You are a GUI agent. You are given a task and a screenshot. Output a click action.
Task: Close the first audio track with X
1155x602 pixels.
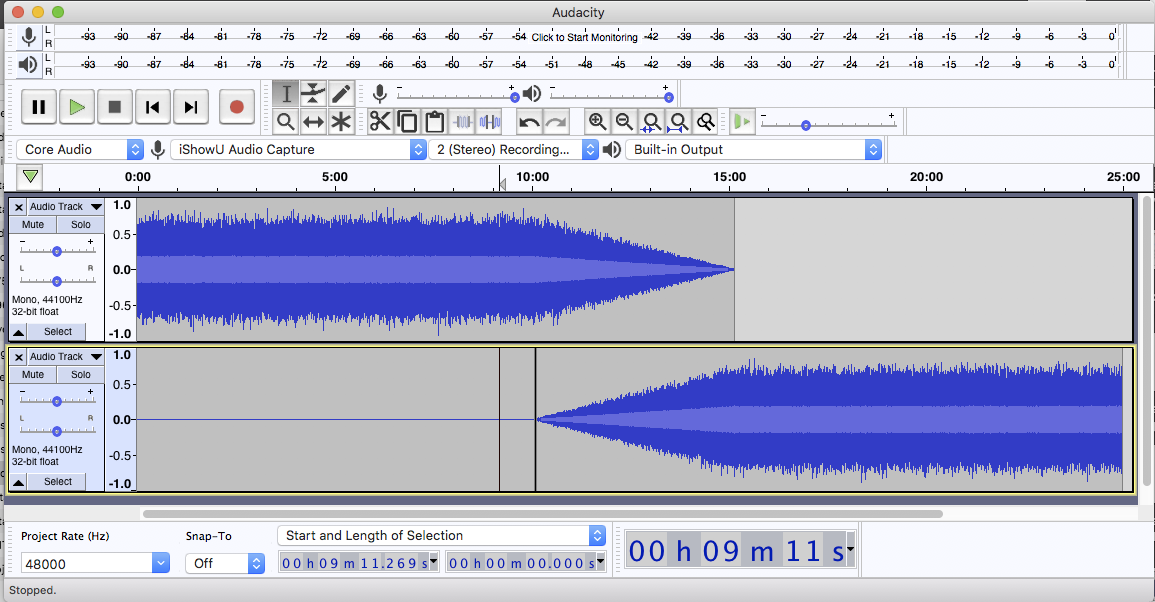pos(19,208)
